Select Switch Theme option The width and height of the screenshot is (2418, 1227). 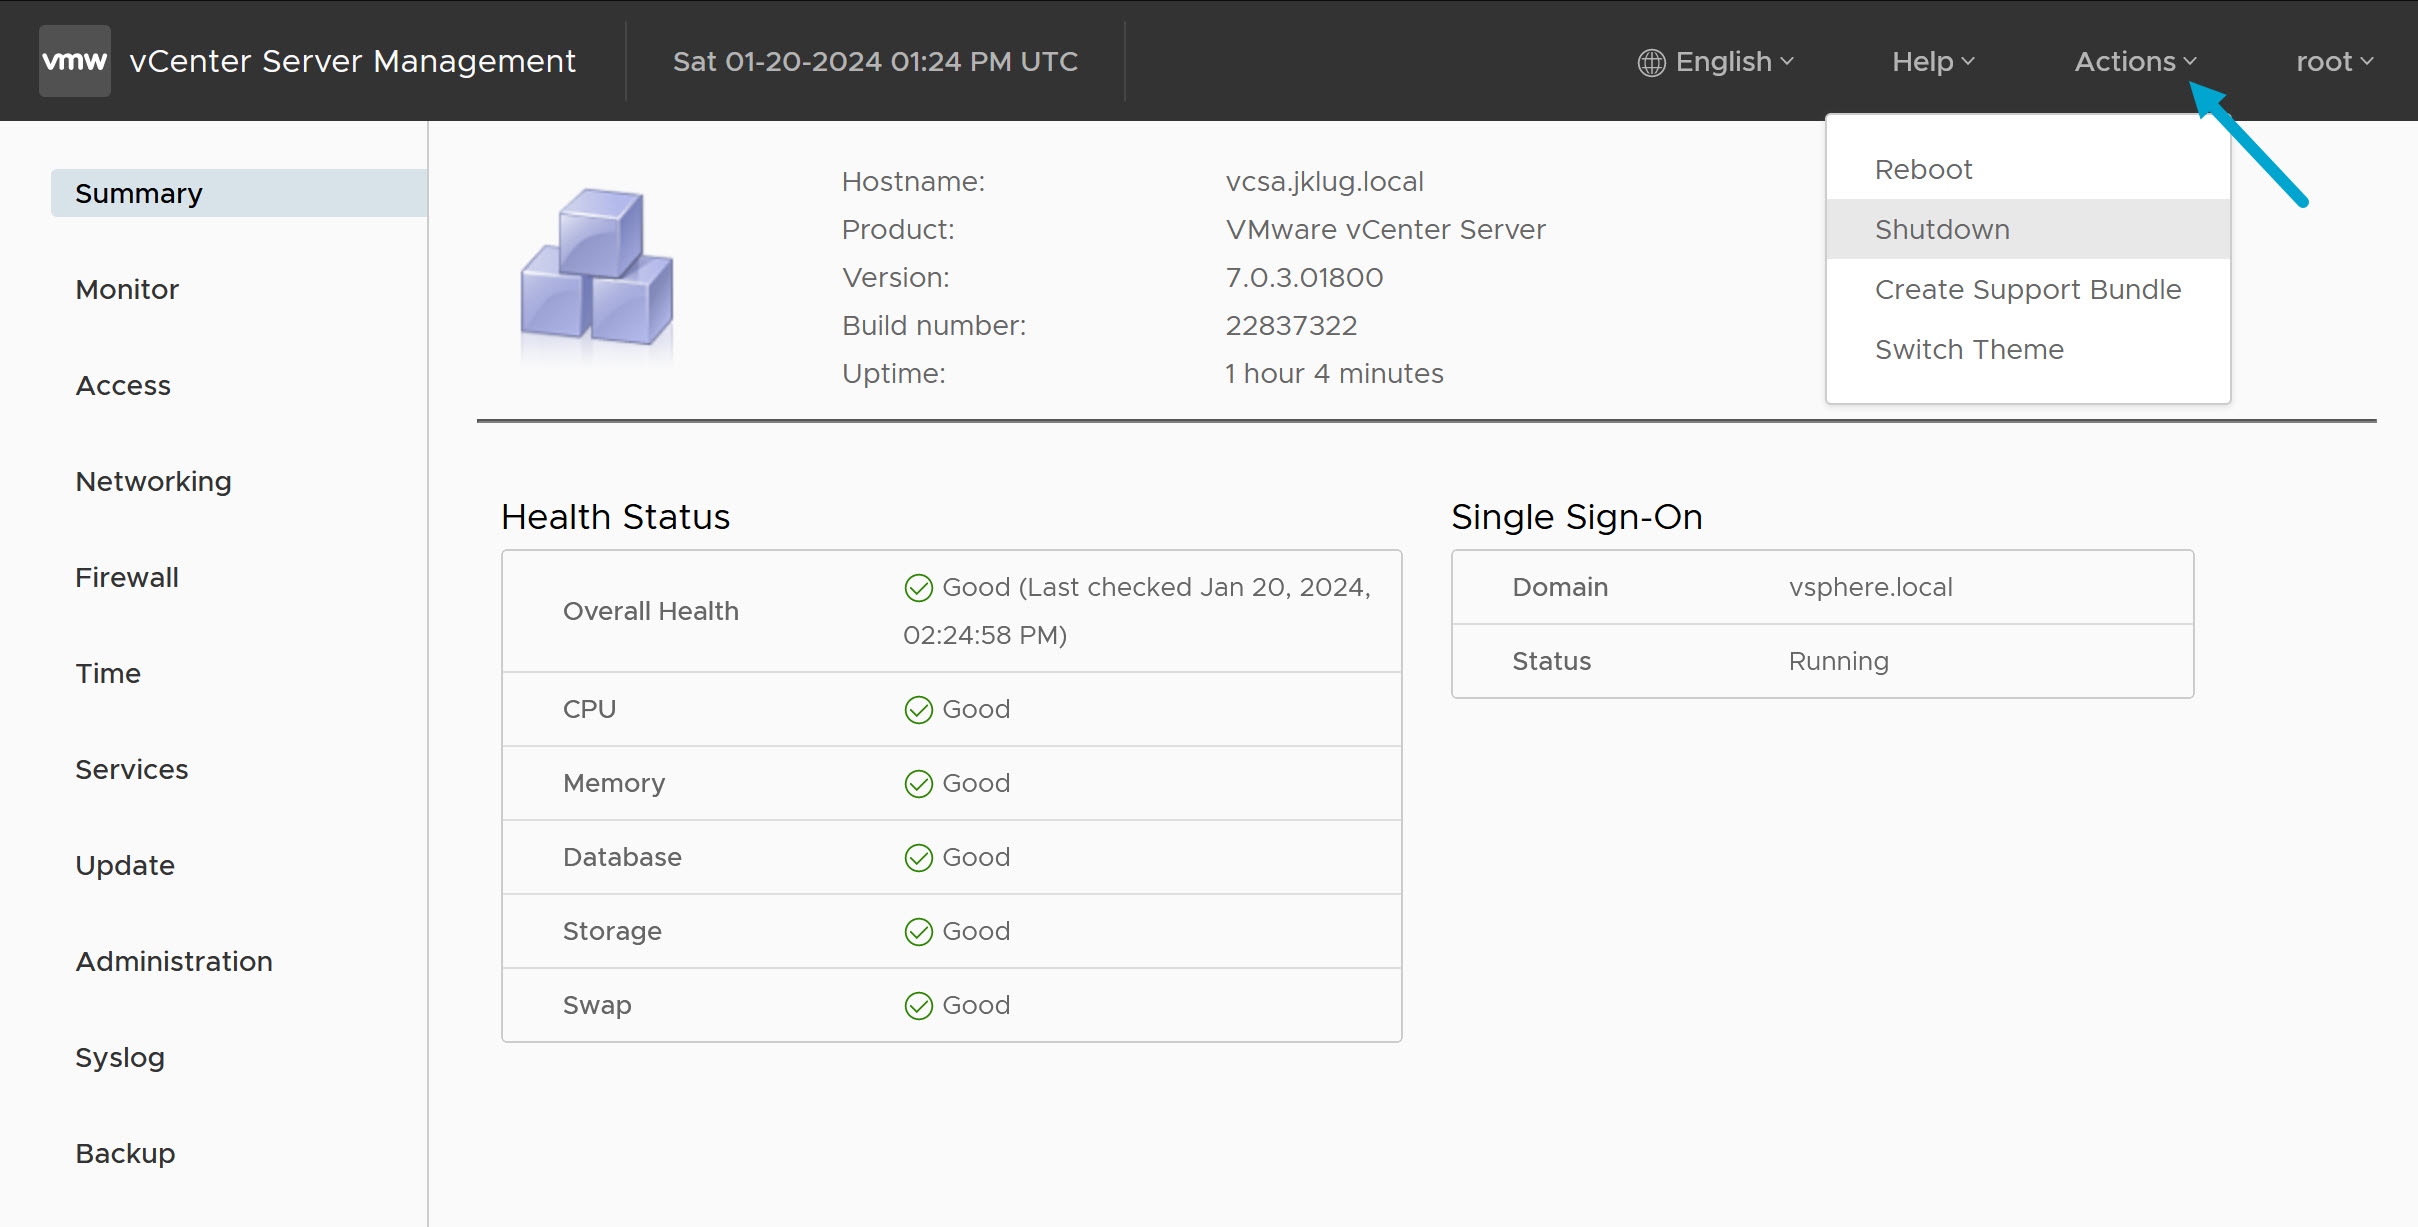click(1969, 349)
